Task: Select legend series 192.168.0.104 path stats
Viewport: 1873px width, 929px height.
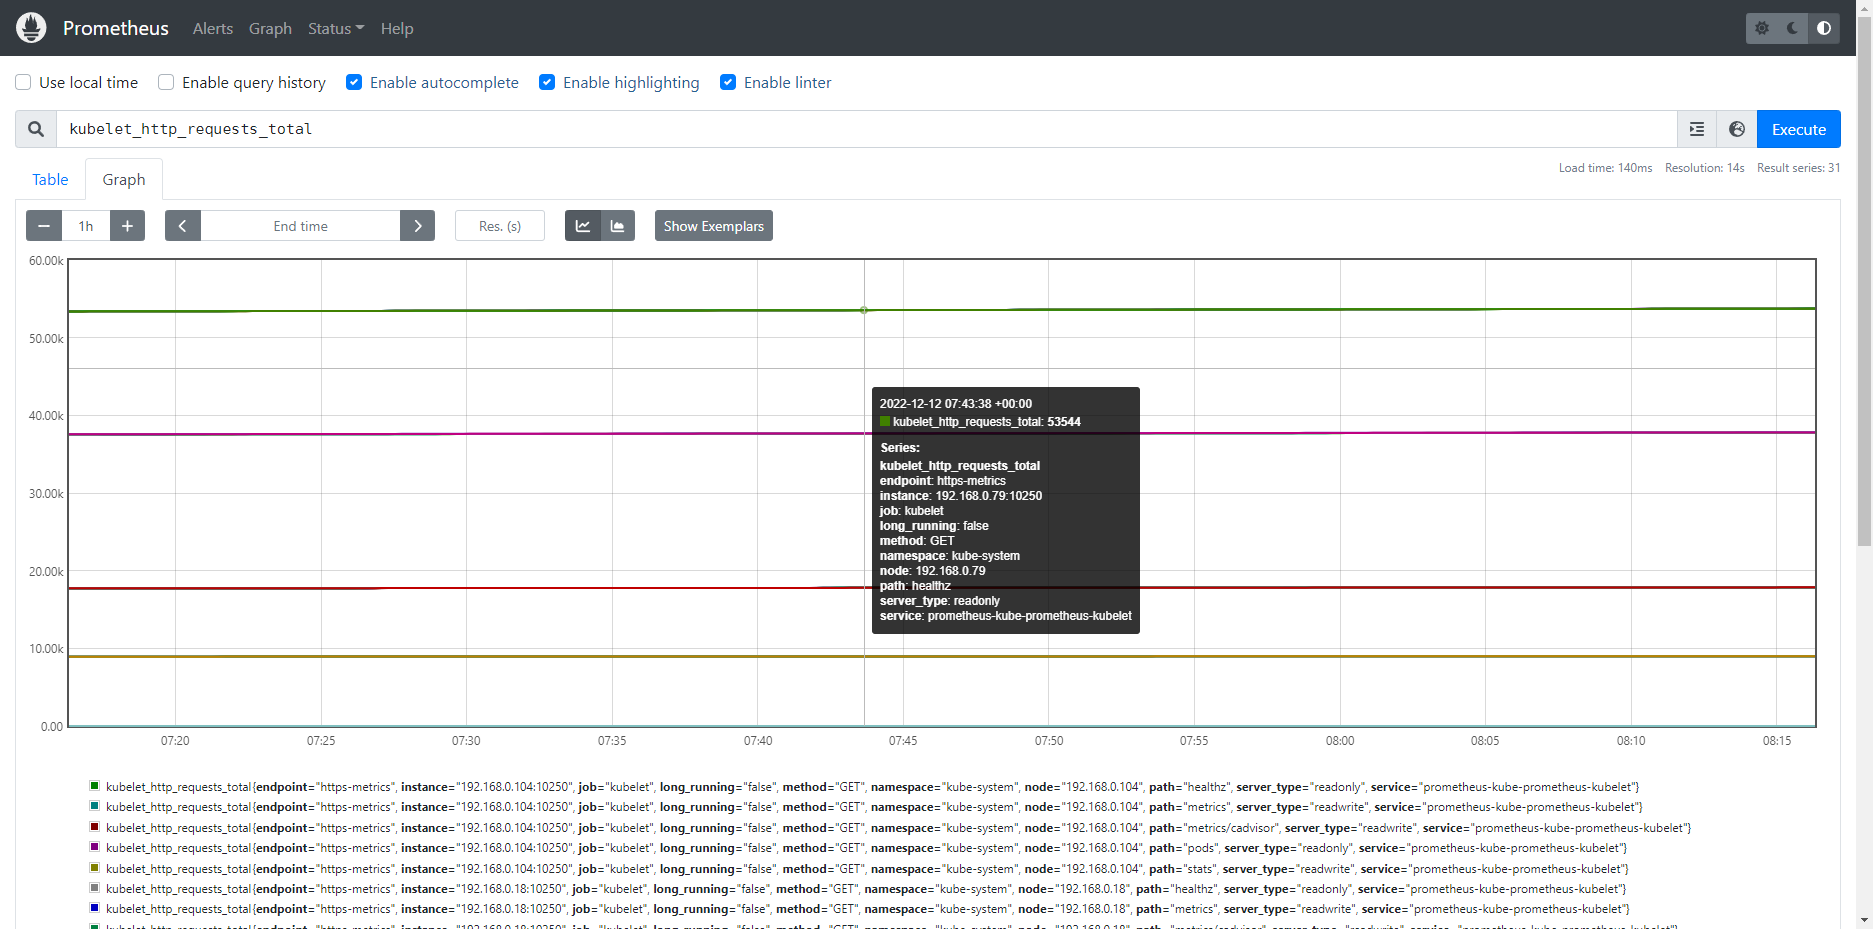Action: pos(867,869)
